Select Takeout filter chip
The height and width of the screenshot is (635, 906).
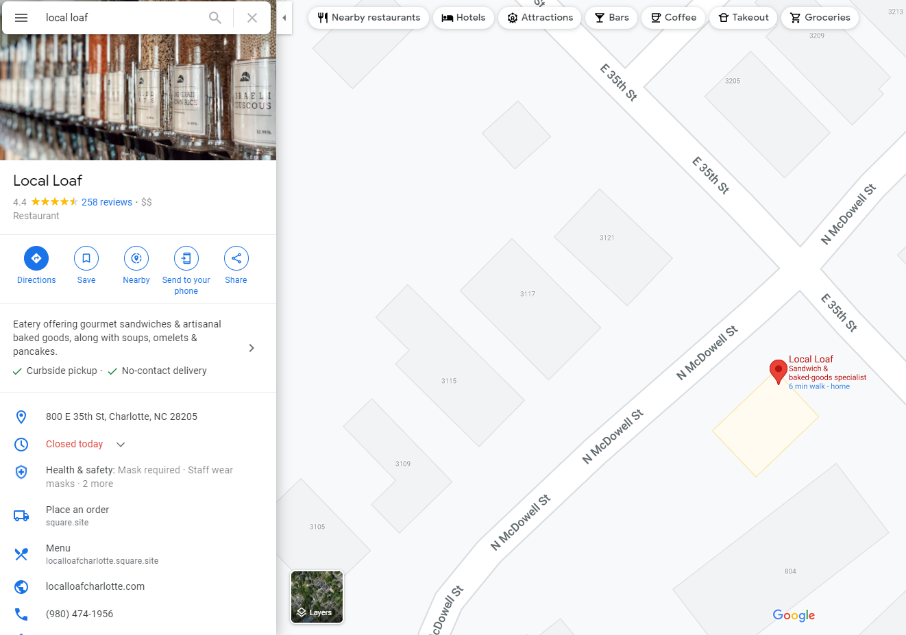click(x=743, y=17)
